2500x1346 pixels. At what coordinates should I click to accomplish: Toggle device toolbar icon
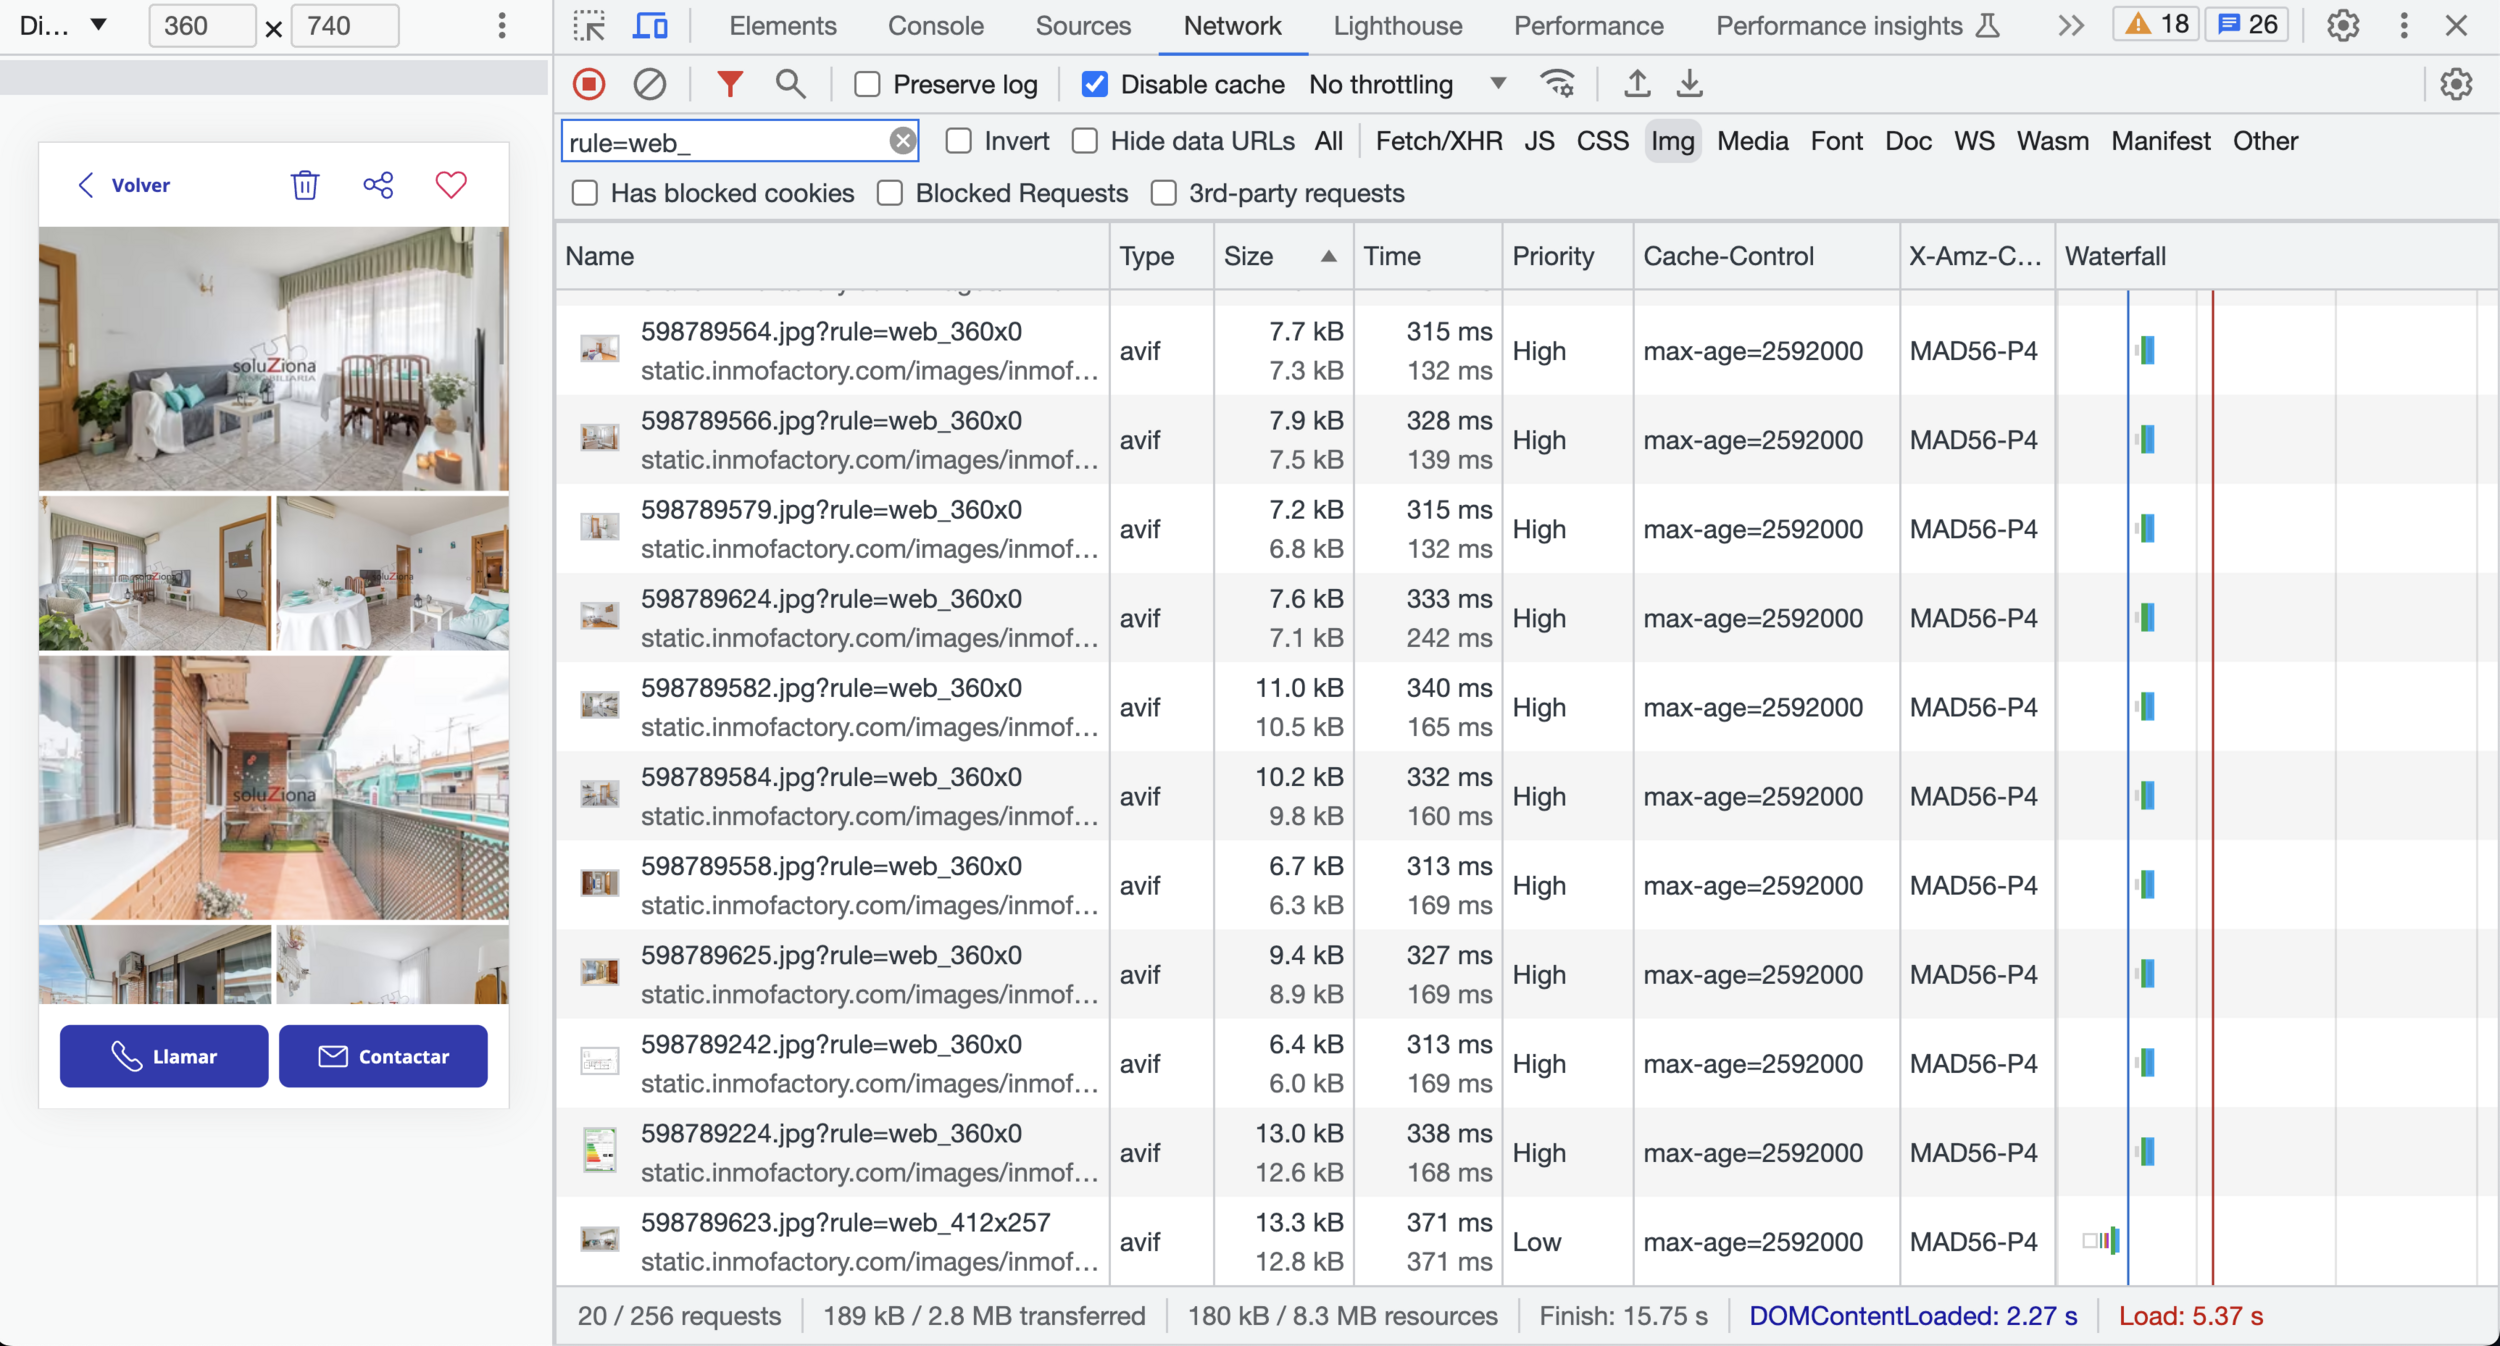(x=650, y=26)
